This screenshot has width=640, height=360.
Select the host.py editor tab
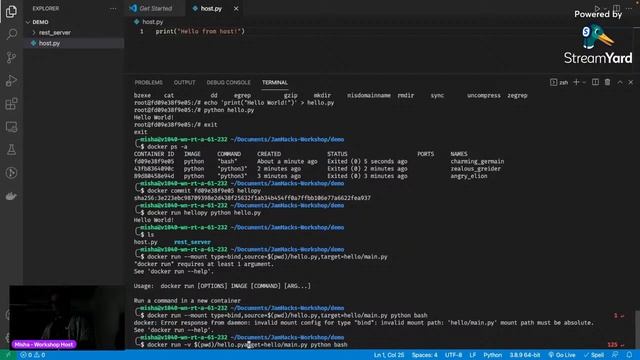(x=211, y=8)
